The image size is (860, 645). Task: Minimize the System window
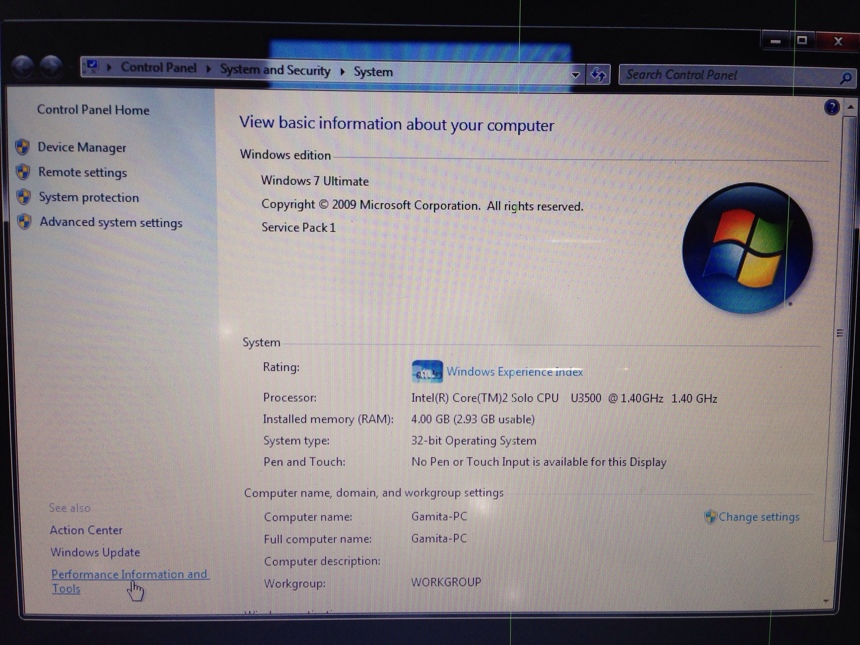point(776,41)
